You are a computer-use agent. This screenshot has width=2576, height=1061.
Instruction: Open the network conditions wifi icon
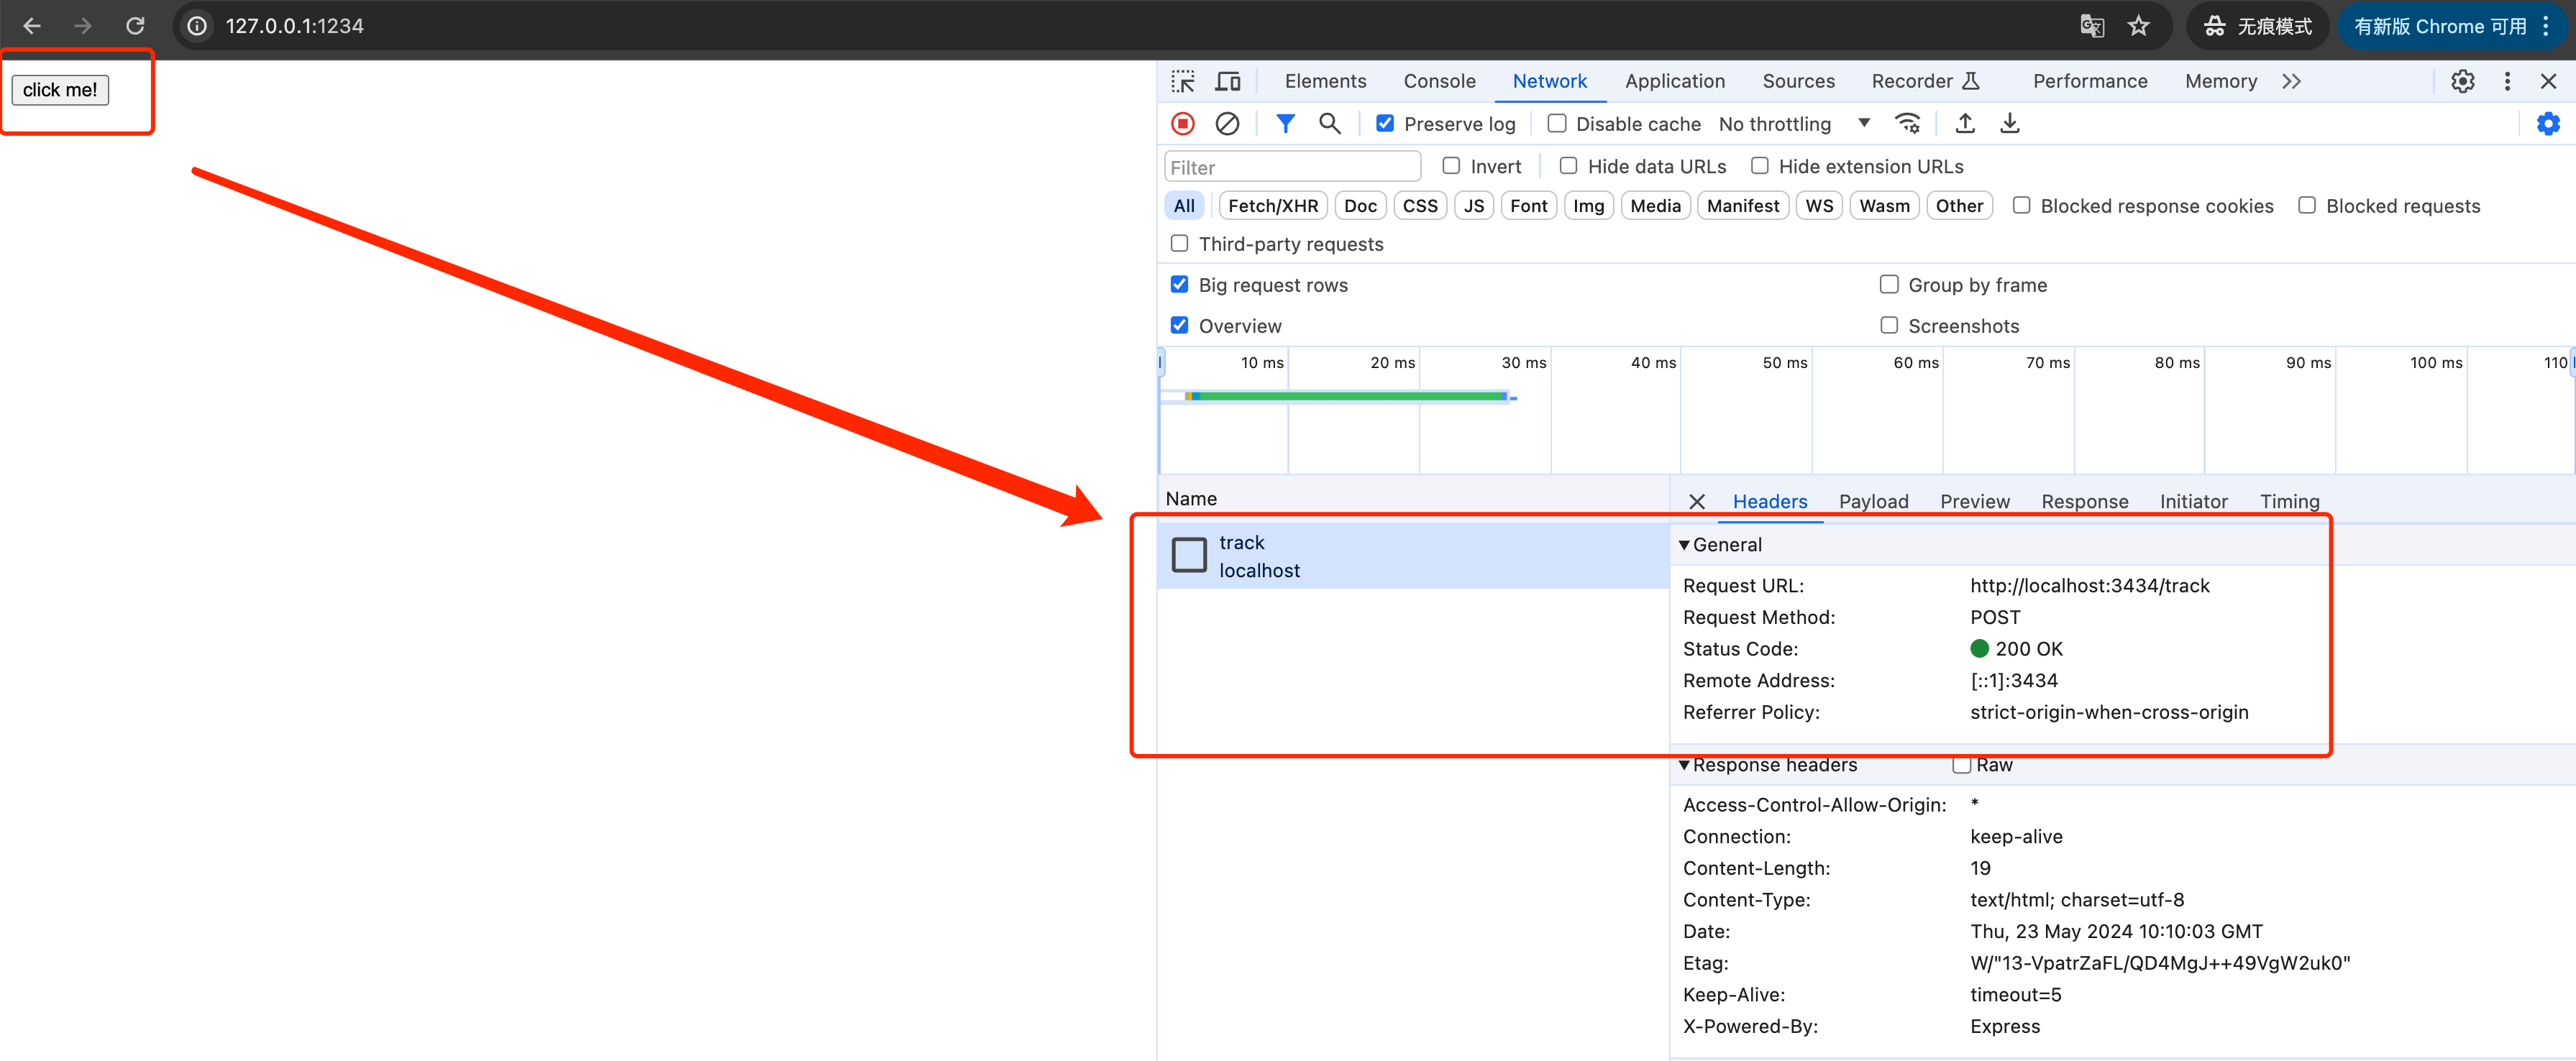[1907, 123]
